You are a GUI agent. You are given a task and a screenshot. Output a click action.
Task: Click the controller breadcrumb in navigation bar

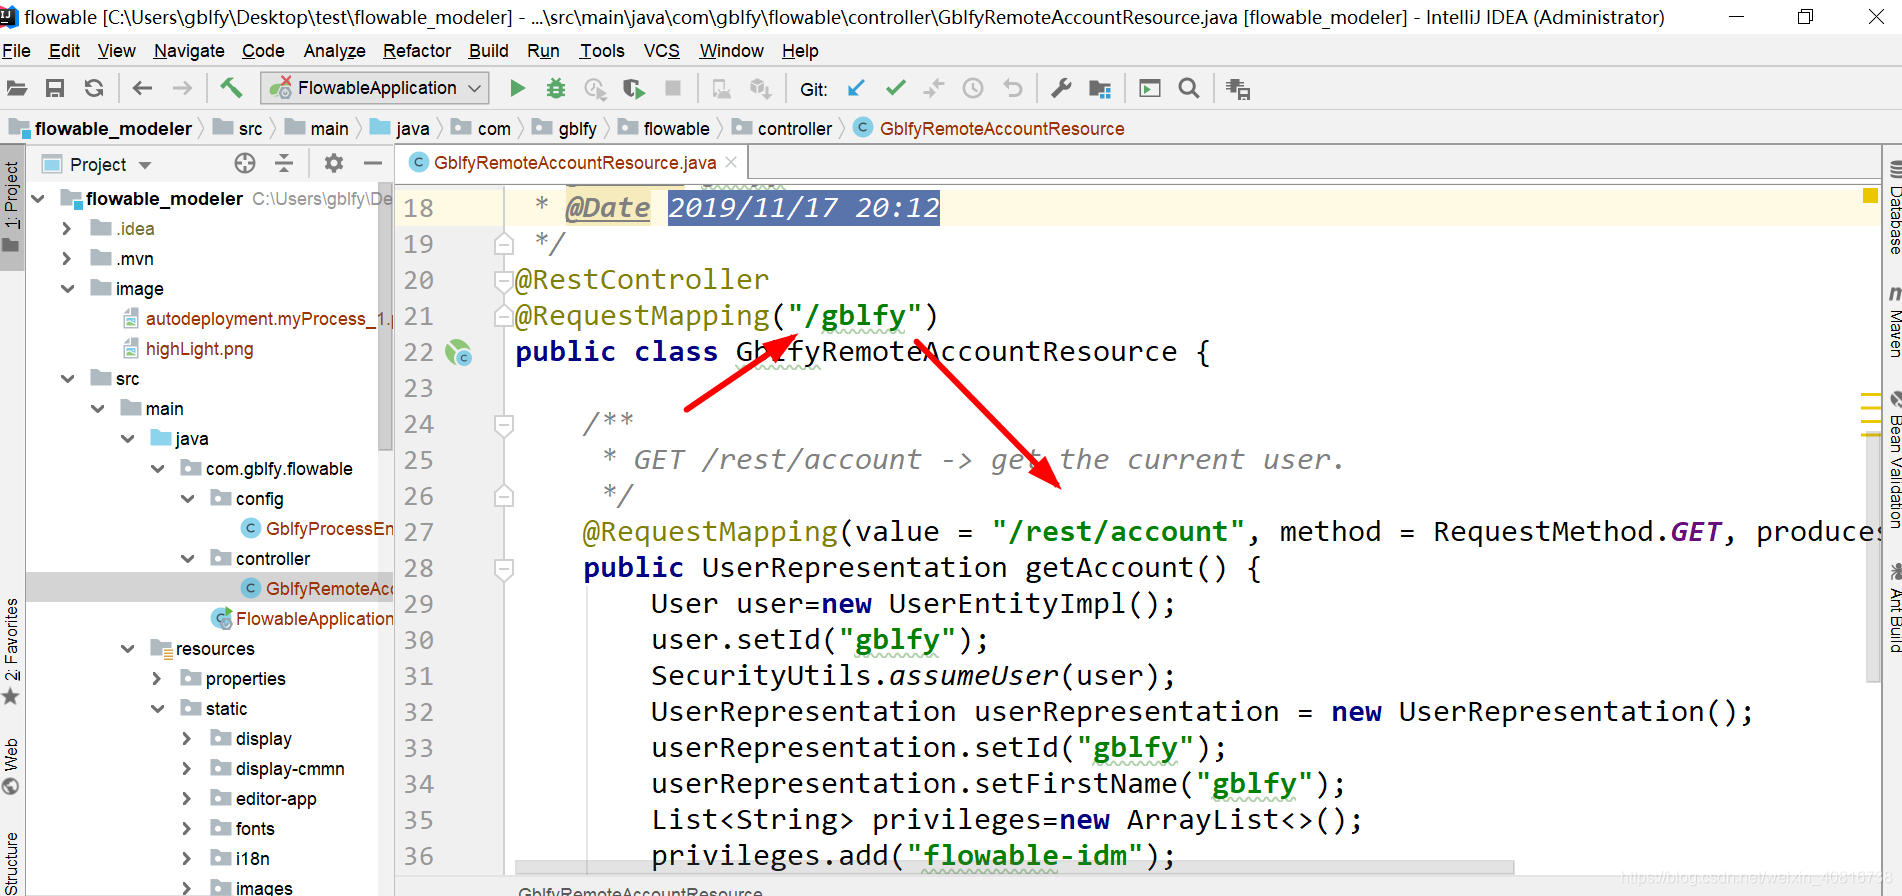click(782, 128)
